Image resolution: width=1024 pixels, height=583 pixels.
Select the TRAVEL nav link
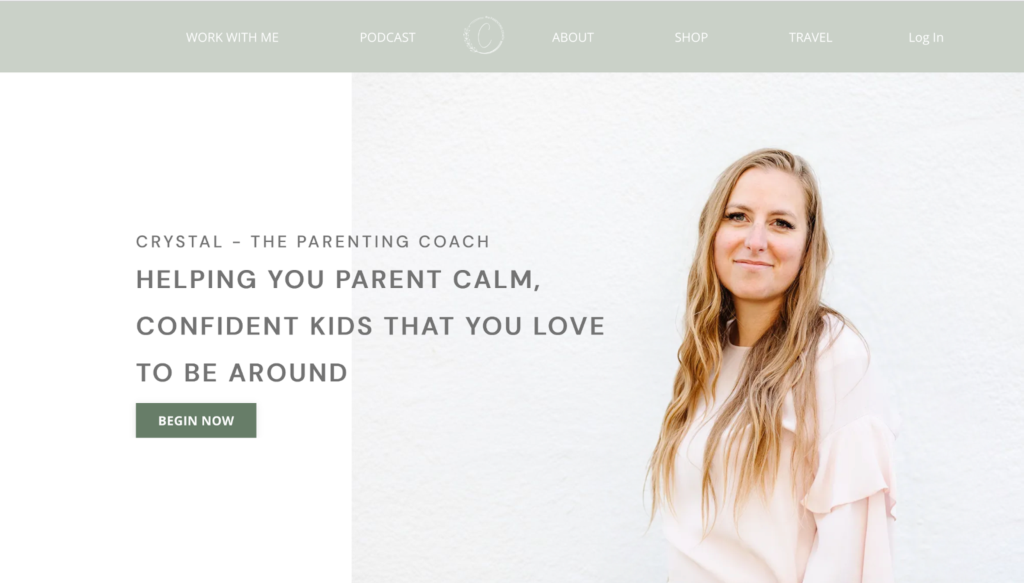(x=810, y=37)
